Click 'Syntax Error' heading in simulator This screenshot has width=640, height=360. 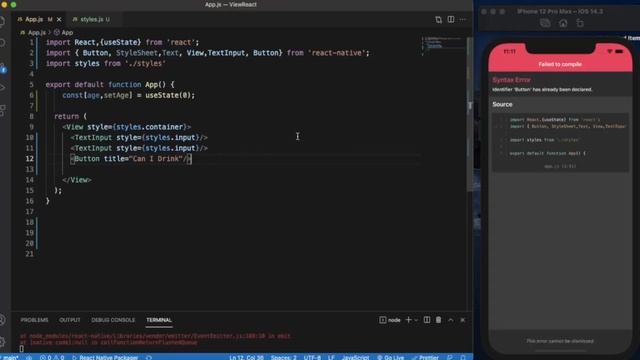(511, 80)
